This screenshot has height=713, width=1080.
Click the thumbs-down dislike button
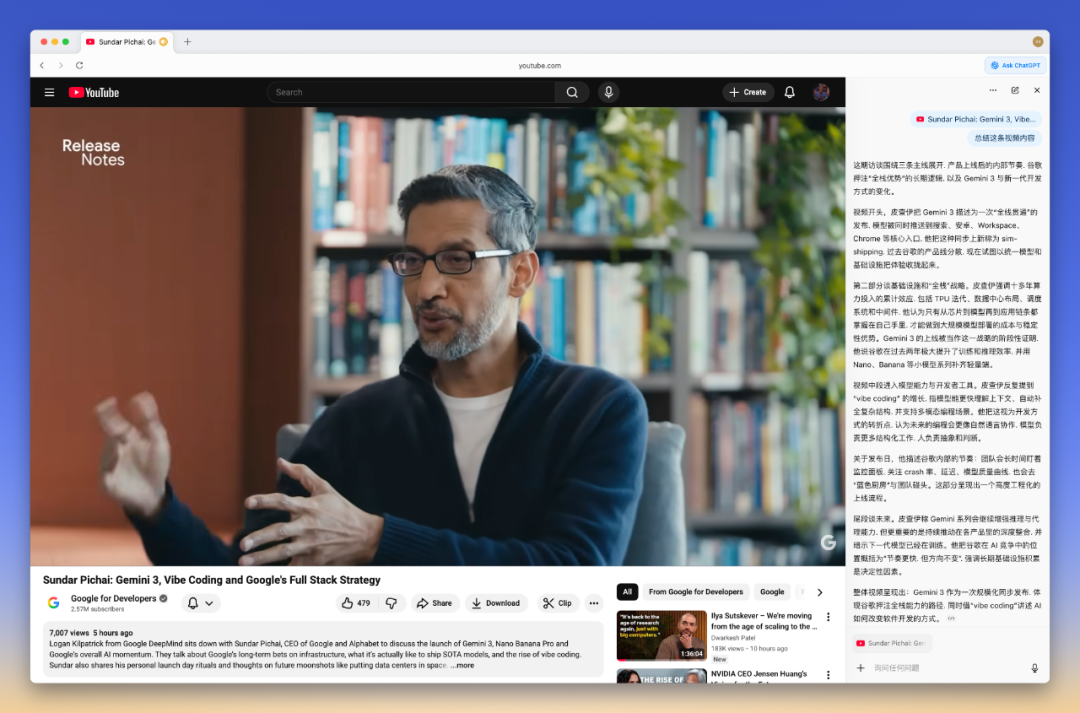pos(391,603)
